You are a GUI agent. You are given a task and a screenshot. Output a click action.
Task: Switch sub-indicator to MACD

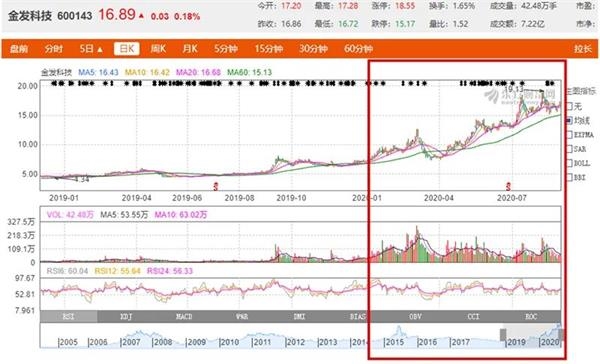click(x=184, y=317)
